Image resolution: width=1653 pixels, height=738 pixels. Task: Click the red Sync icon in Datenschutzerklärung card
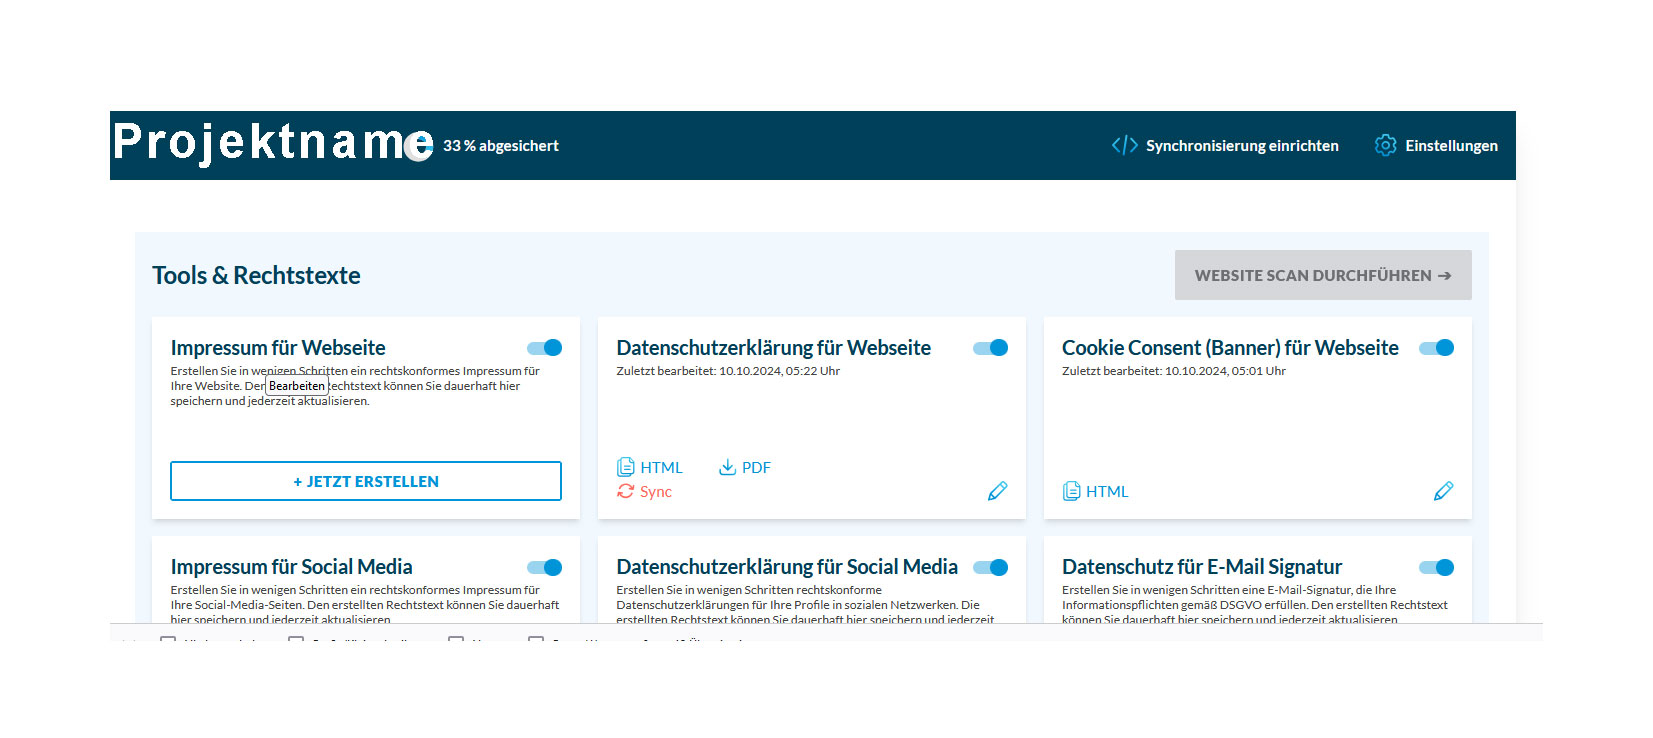pyautogui.click(x=626, y=491)
